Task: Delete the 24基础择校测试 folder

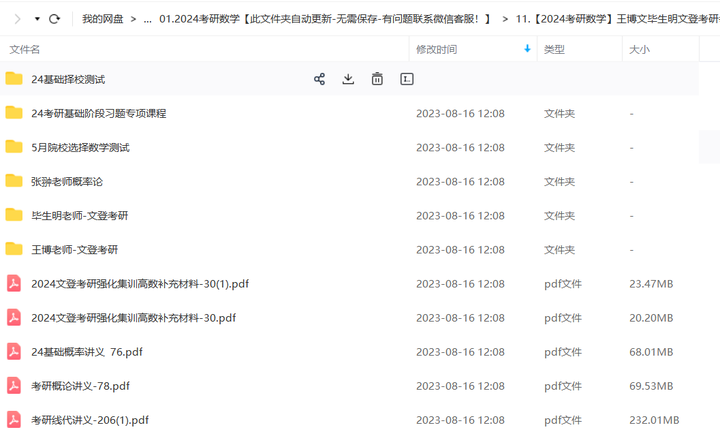Action: 377,79
